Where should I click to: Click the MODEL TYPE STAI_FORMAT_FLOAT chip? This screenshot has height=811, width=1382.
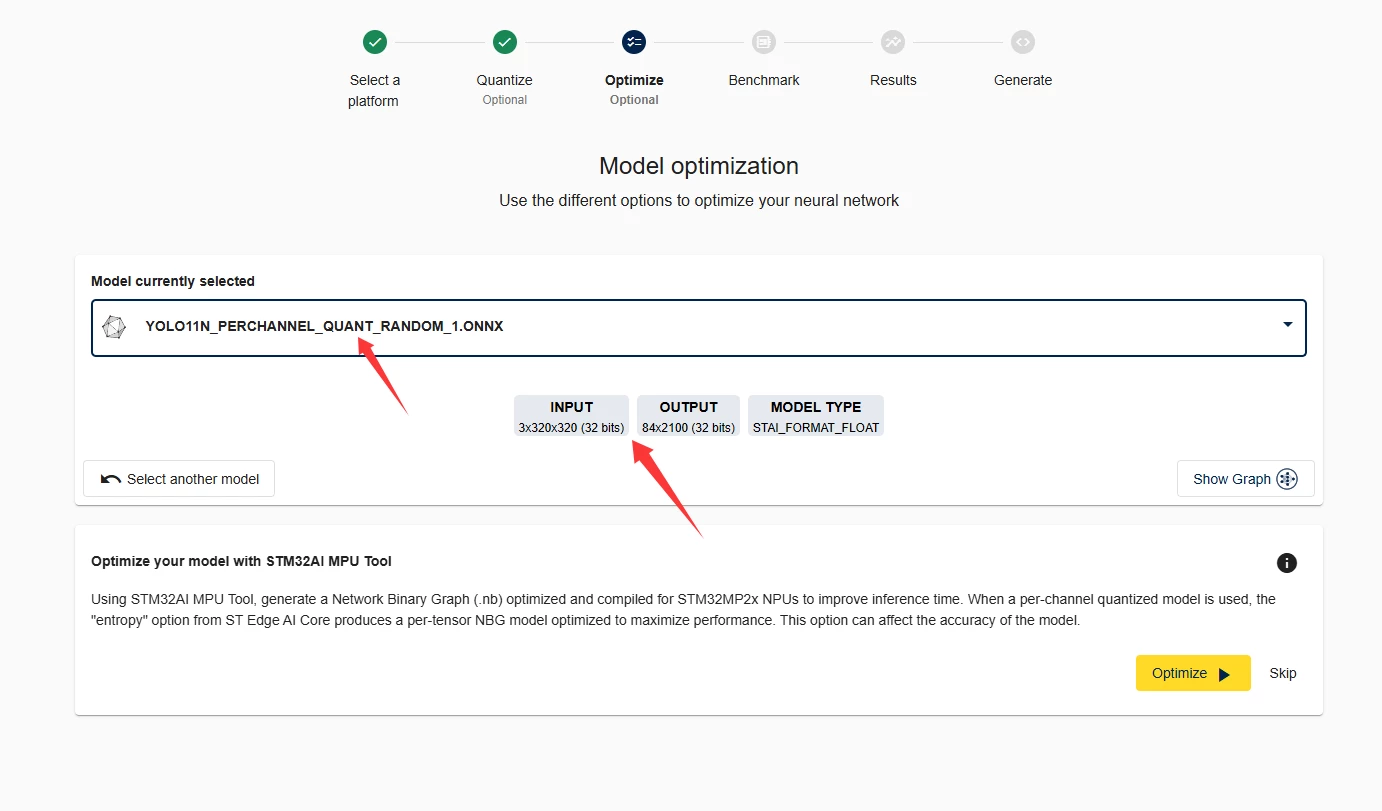[x=816, y=416]
